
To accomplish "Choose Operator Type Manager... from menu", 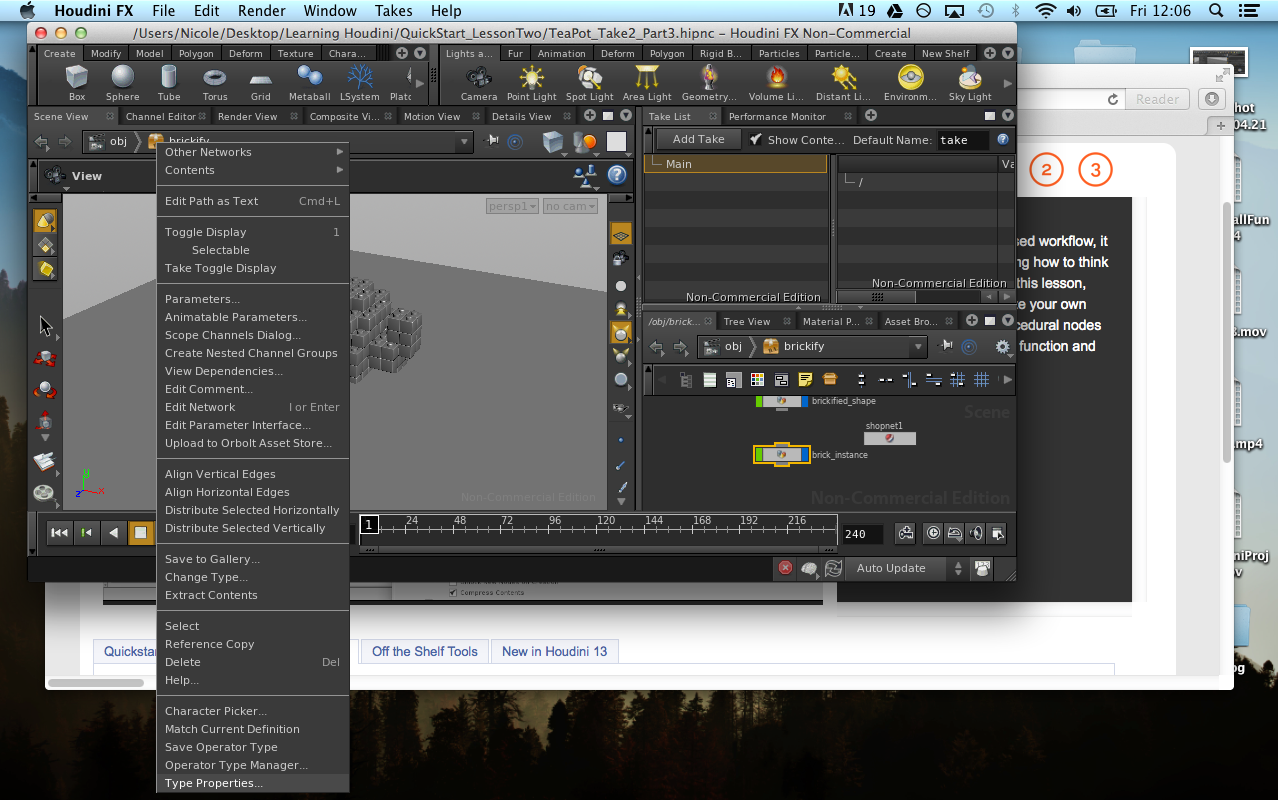I will (x=253, y=765).
